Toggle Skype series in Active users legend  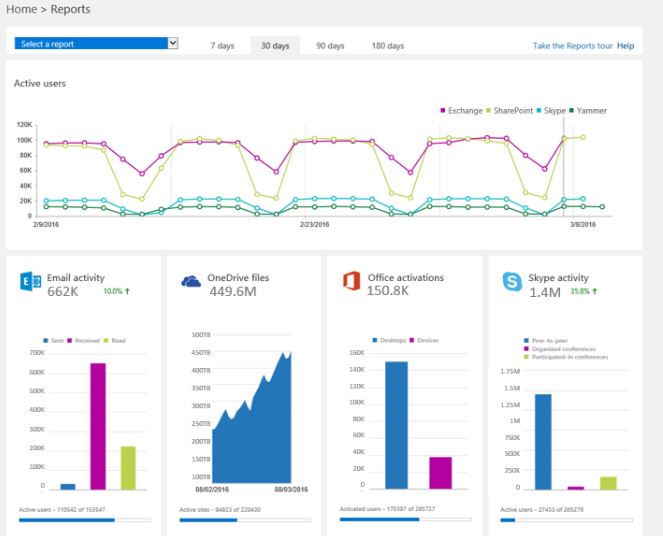pos(553,110)
